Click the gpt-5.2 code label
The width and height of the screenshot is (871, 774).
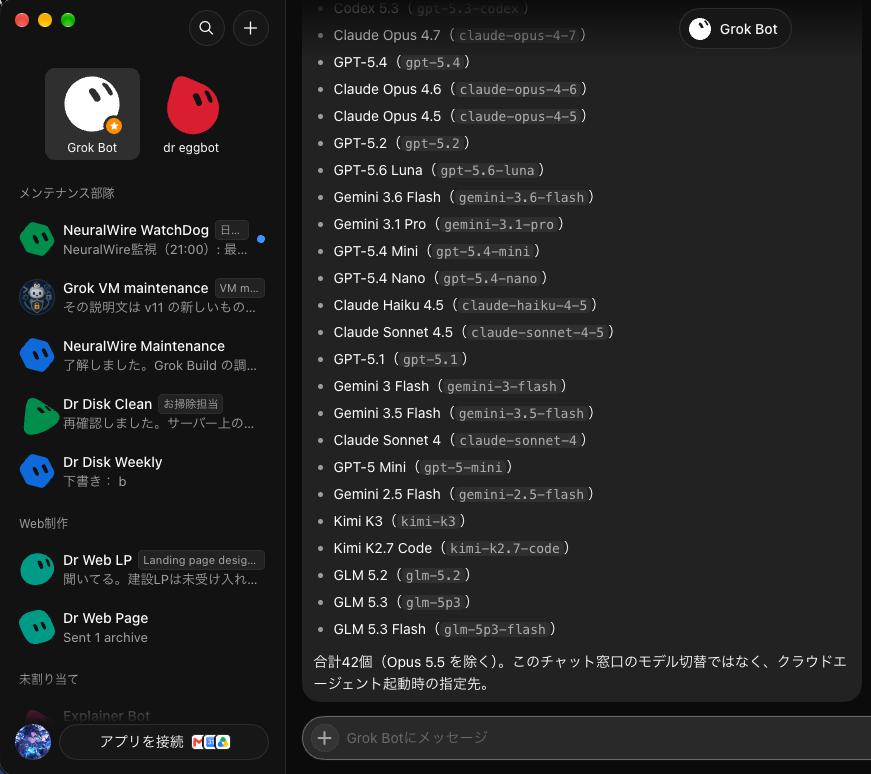432,143
